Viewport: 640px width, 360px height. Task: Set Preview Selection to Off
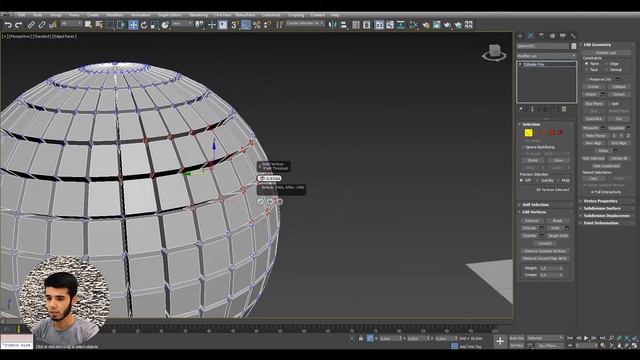pos(521,180)
